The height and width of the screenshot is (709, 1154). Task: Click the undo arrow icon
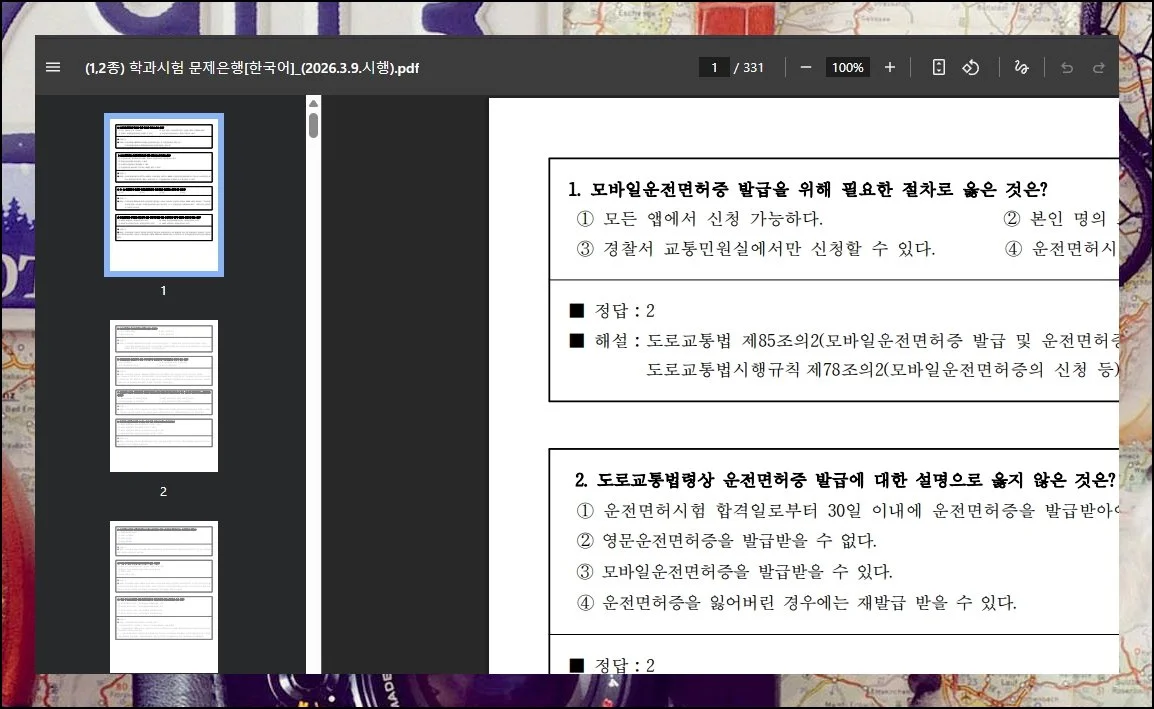pos(1066,67)
